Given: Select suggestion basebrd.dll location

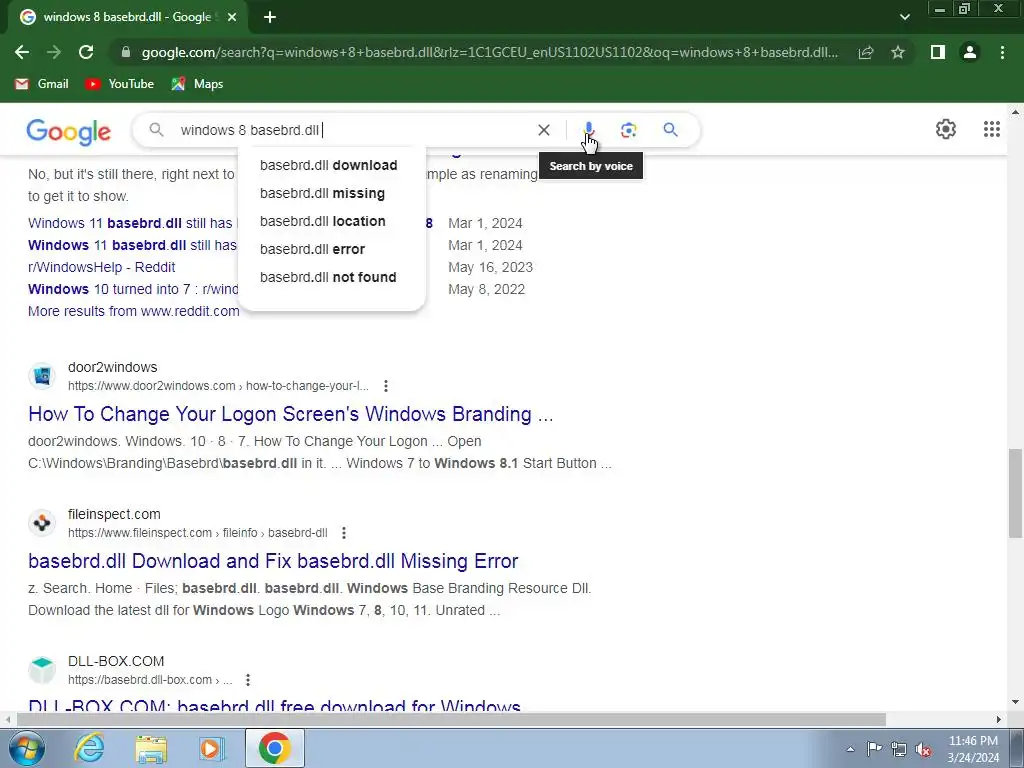Looking at the screenshot, I should coord(323,221).
